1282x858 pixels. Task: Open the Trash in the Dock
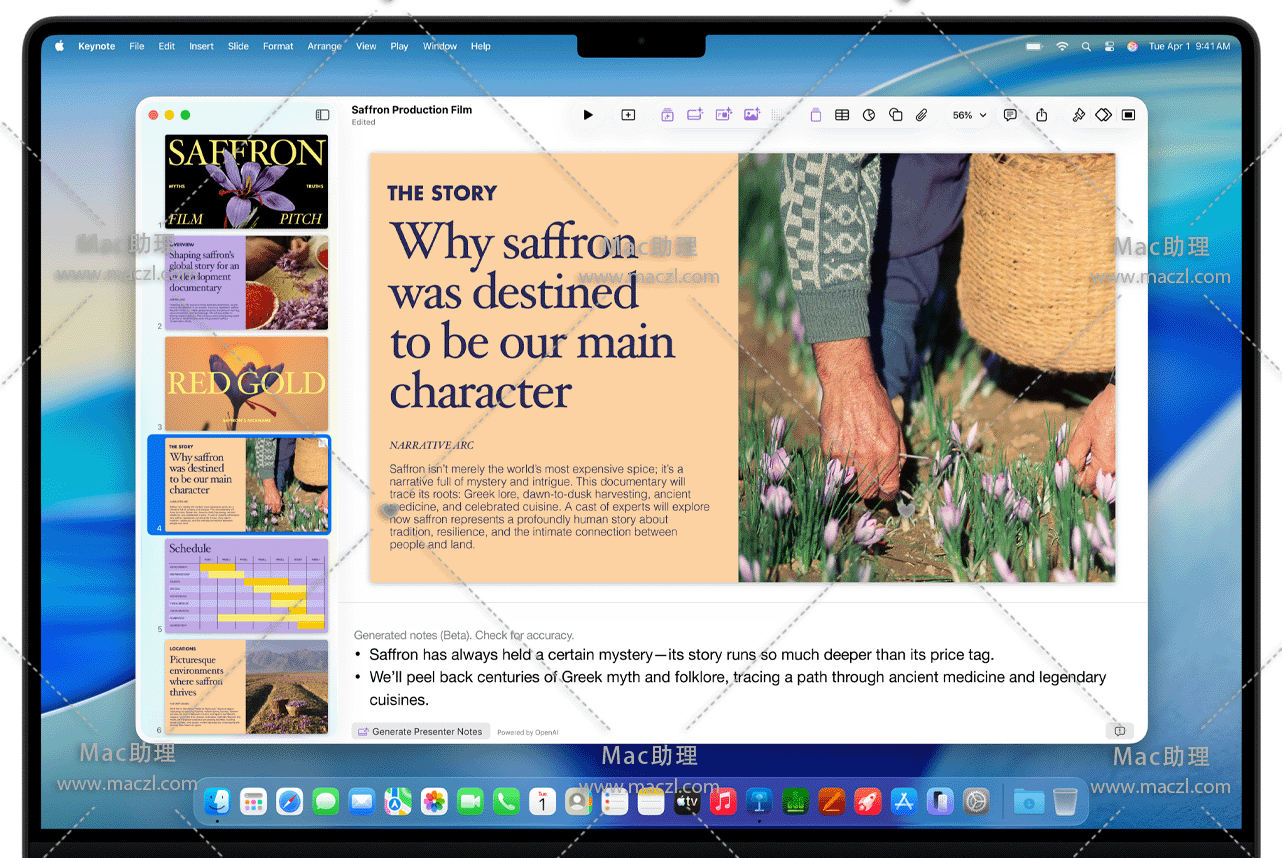click(x=1065, y=801)
